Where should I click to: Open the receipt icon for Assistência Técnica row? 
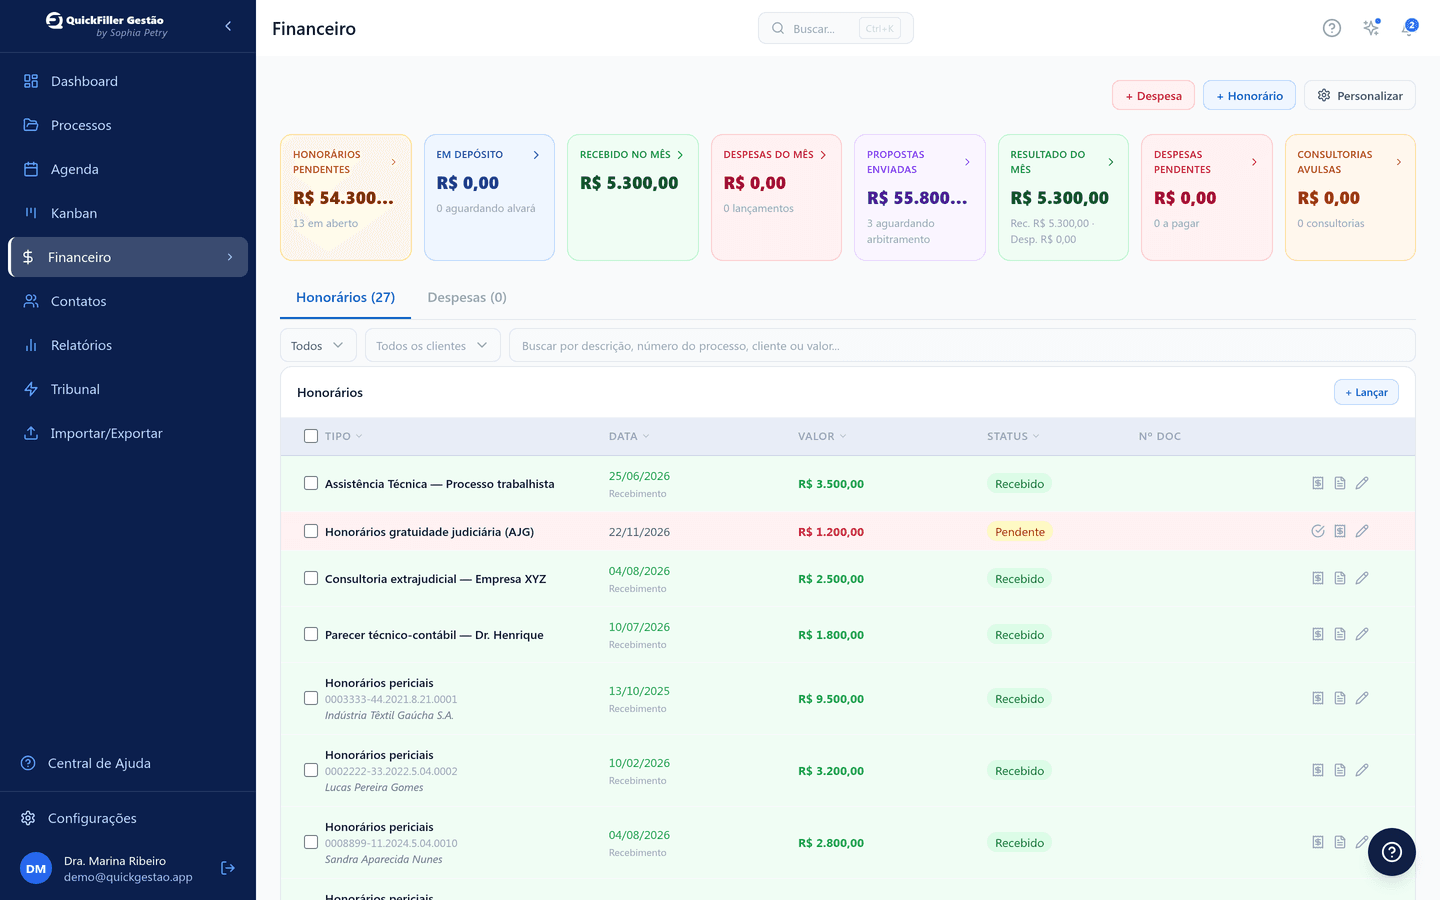[x=1318, y=483]
